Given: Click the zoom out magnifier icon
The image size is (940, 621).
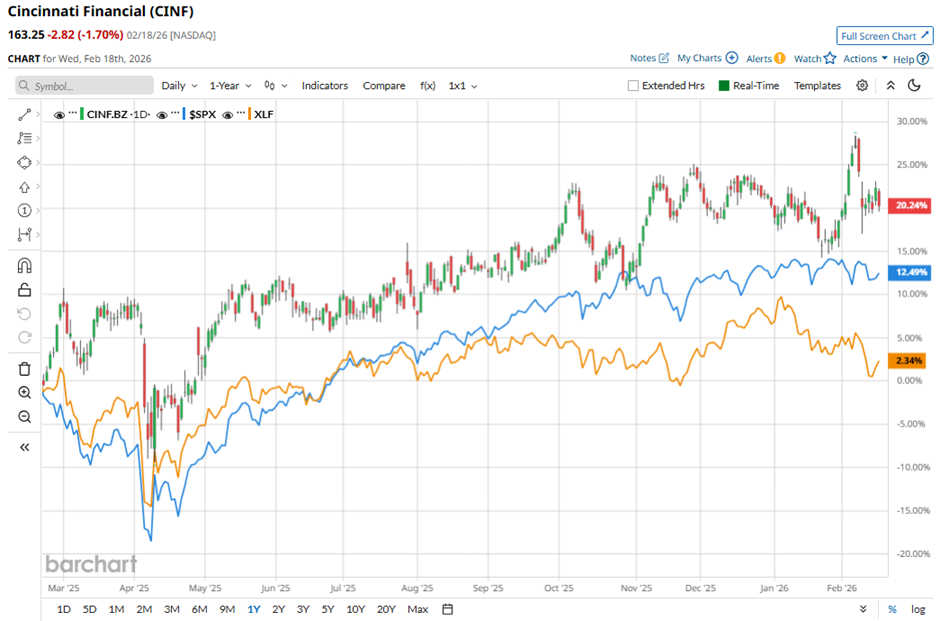Looking at the screenshot, I should (x=25, y=417).
